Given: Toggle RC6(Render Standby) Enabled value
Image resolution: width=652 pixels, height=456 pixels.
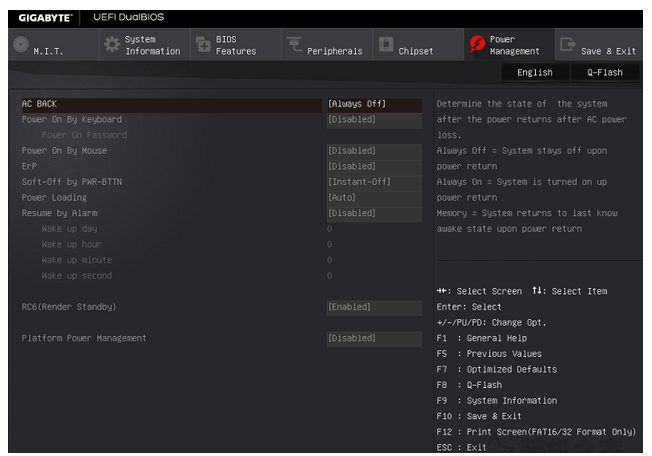Looking at the screenshot, I should click(x=373, y=307).
